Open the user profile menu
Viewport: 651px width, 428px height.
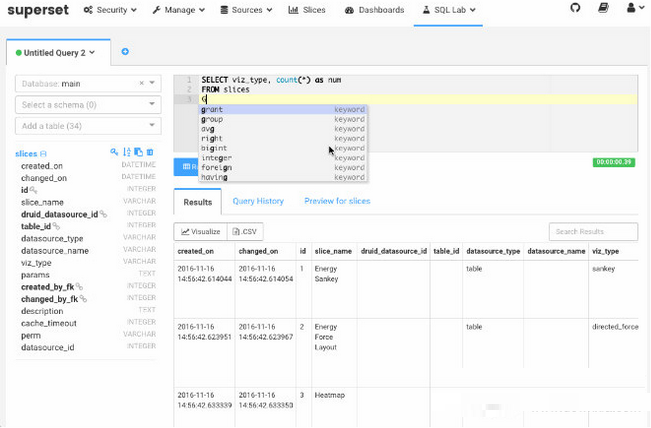(635, 8)
